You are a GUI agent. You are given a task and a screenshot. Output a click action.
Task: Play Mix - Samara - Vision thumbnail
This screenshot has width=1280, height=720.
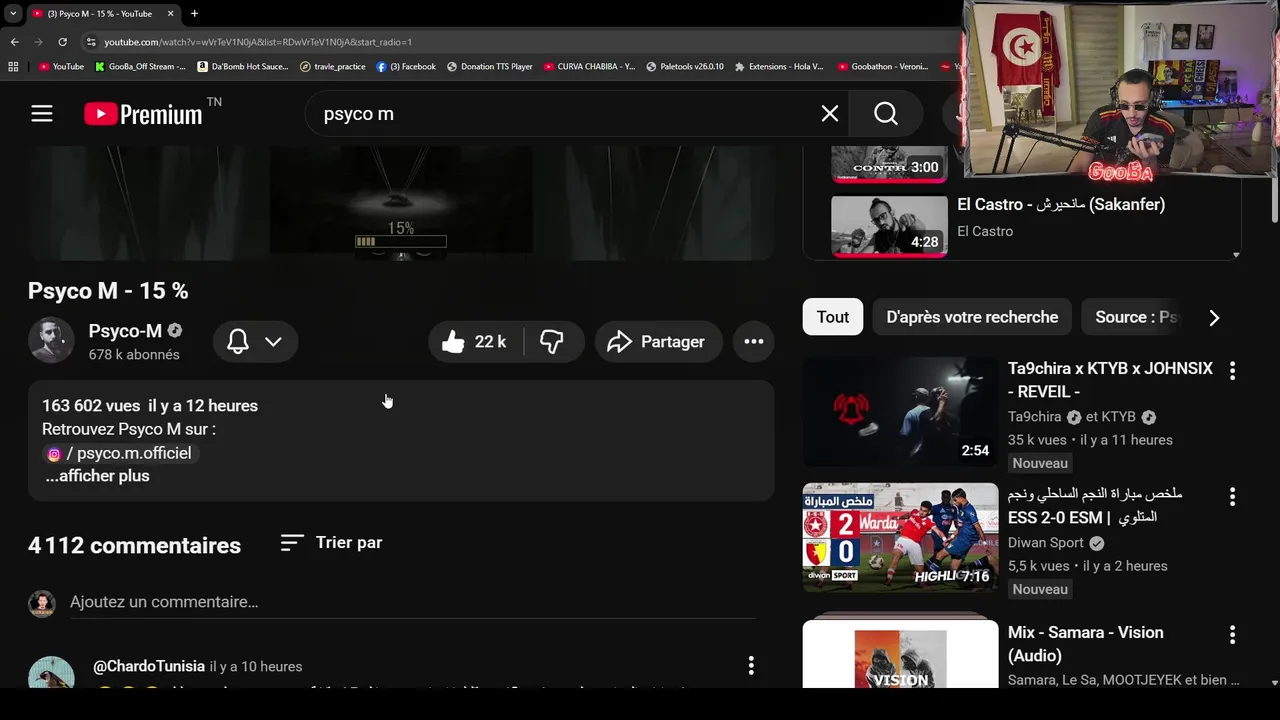[x=900, y=654]
